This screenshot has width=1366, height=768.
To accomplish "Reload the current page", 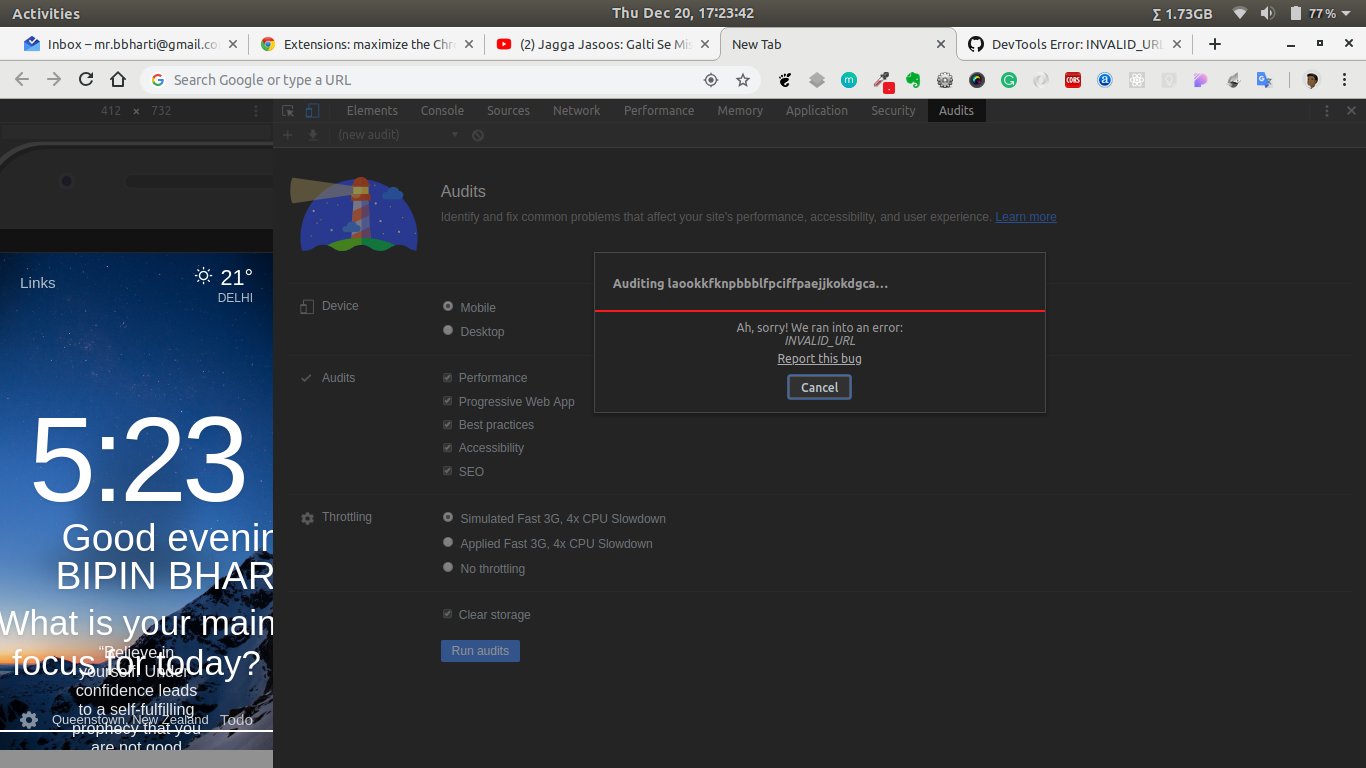I will coord(85,79).
